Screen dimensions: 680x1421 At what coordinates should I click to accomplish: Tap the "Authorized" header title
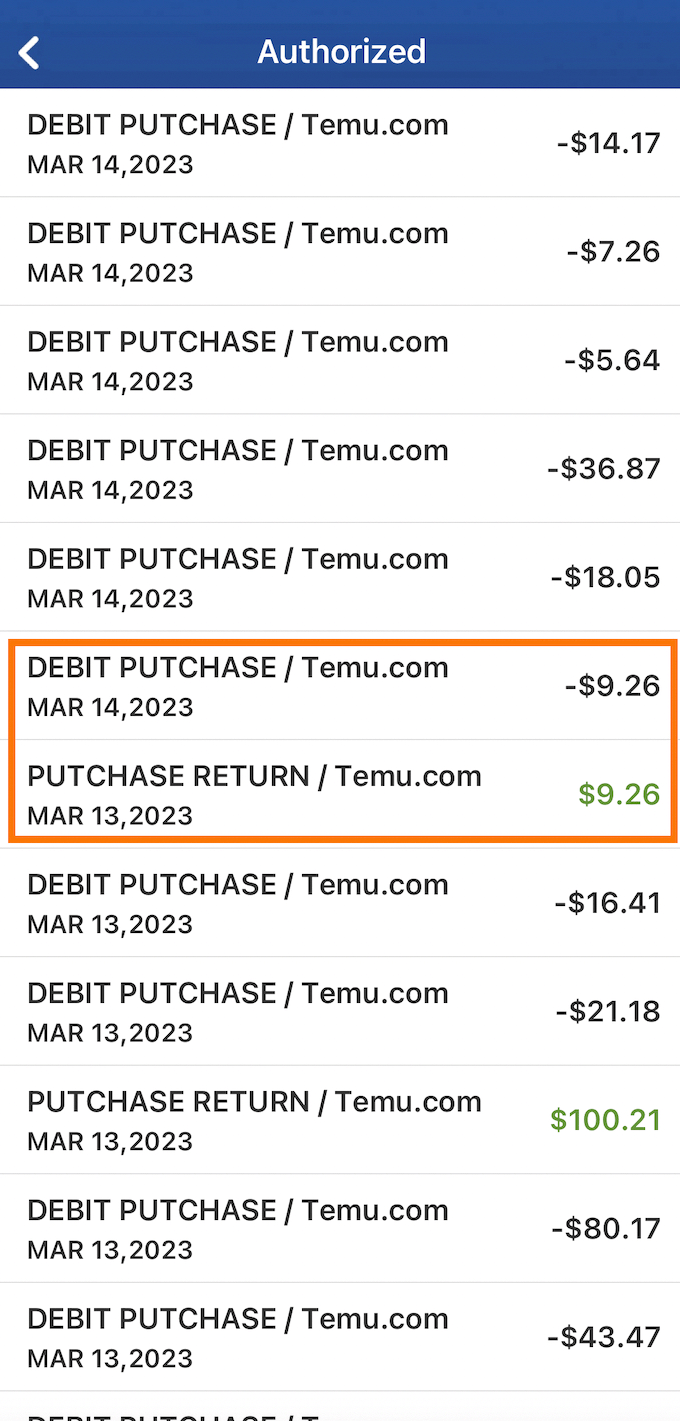pyautogui.click(x=341, y=51)
